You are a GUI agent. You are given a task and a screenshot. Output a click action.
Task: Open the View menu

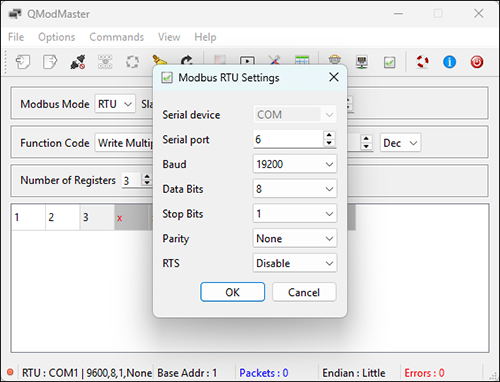coord(169,37)
